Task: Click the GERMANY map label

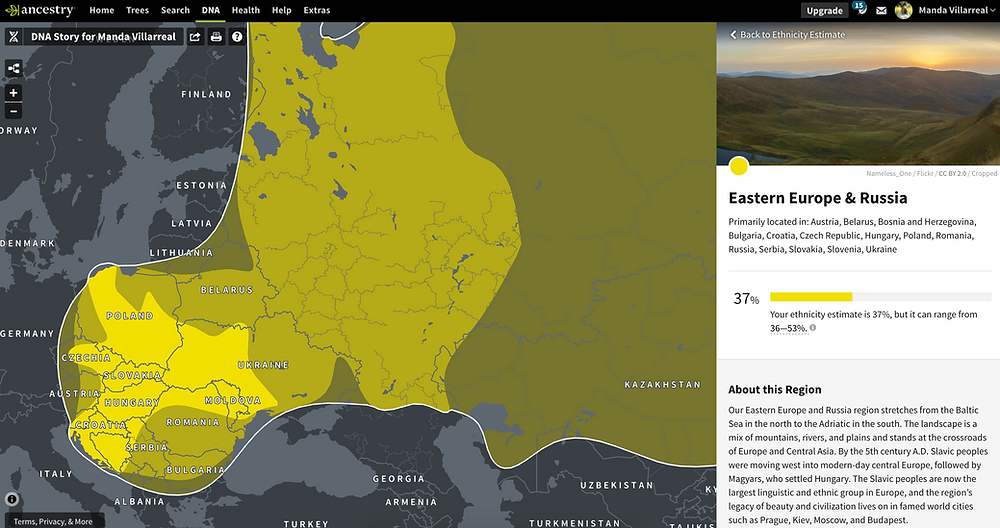Action: pos(27,334)
